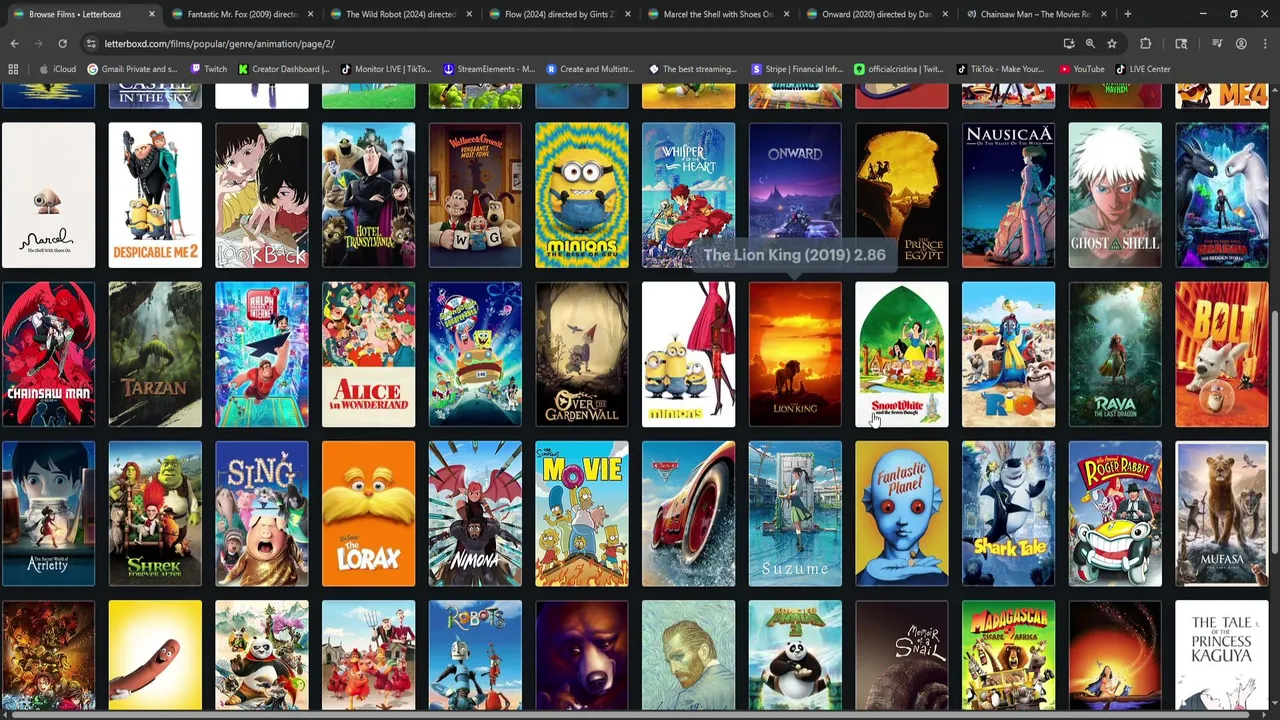Open site information icon in address bar

[91, 44]
